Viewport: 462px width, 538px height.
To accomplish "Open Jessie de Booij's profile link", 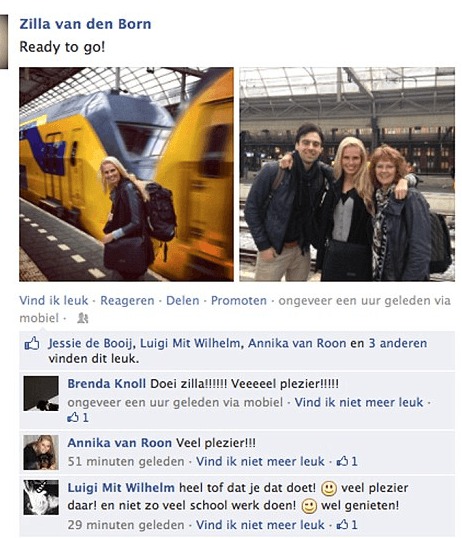I will (91, 343).
